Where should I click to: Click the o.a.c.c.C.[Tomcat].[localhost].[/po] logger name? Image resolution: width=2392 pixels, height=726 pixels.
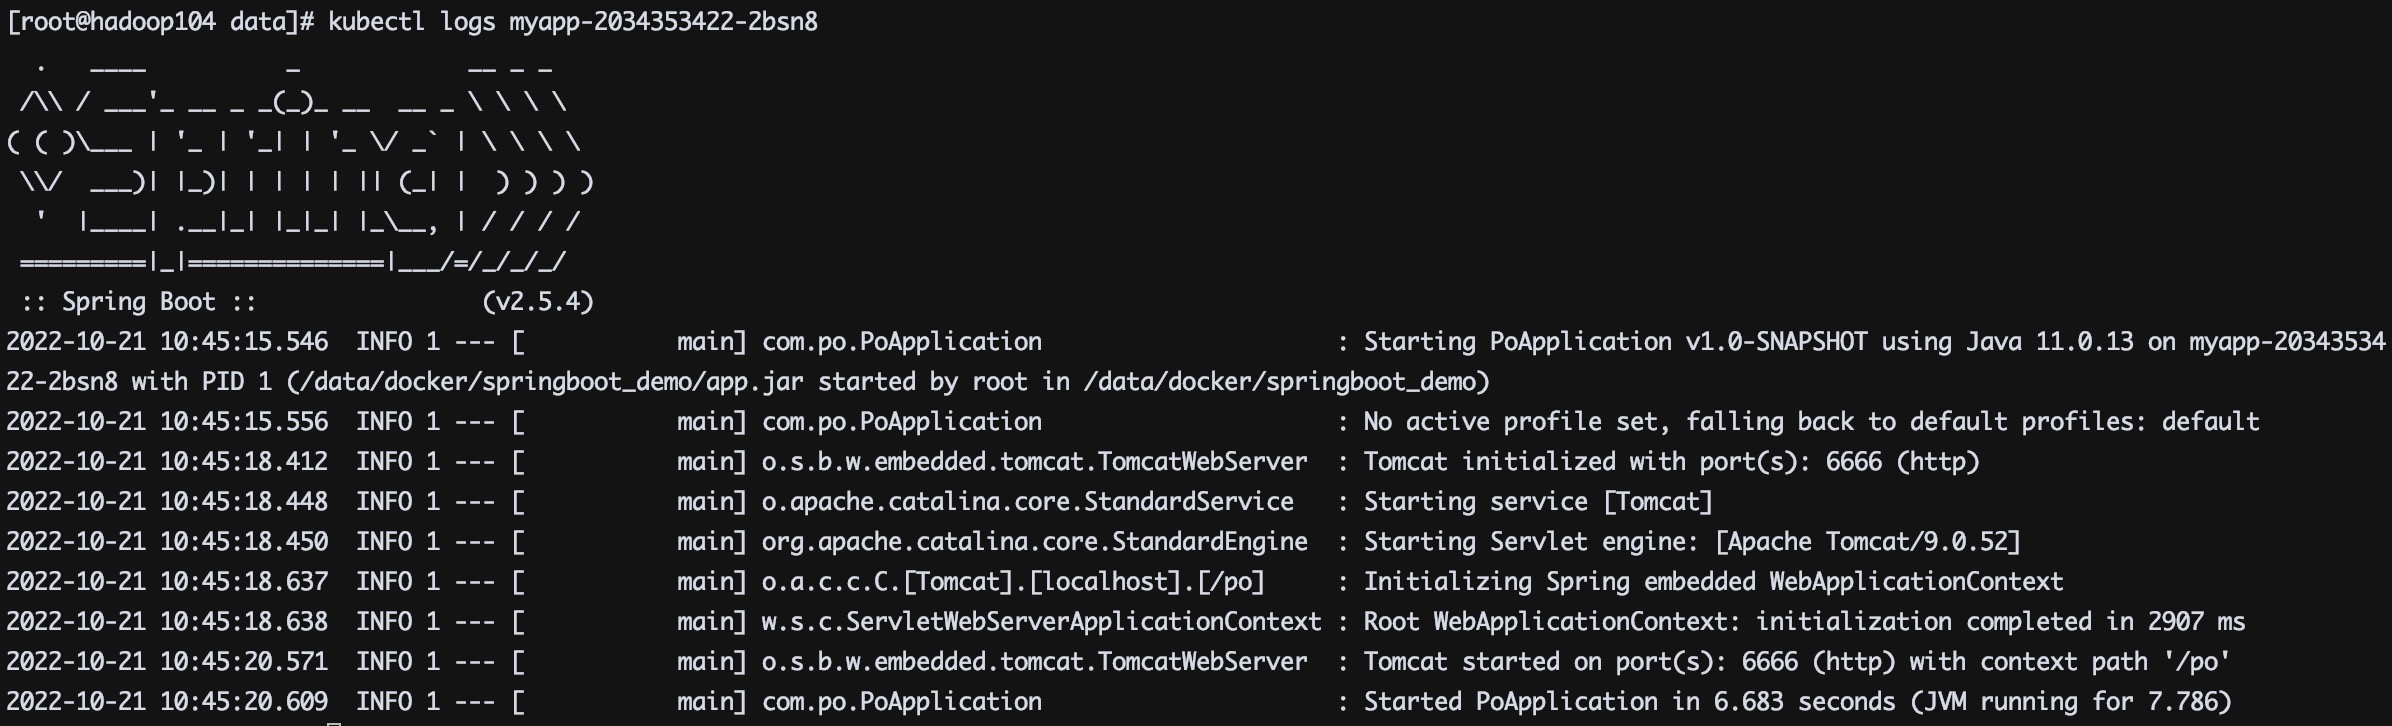[1013, 582]
